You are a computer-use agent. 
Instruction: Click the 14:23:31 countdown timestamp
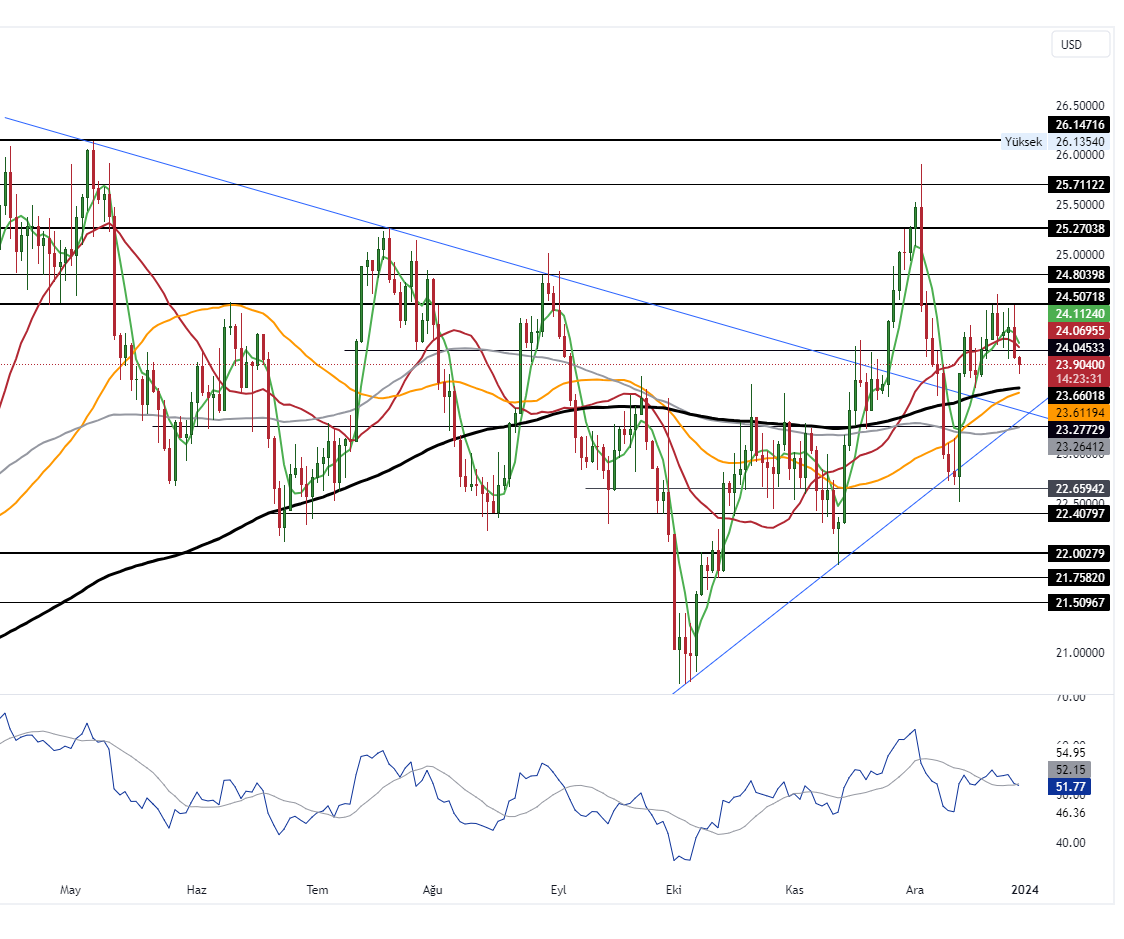1079,378
